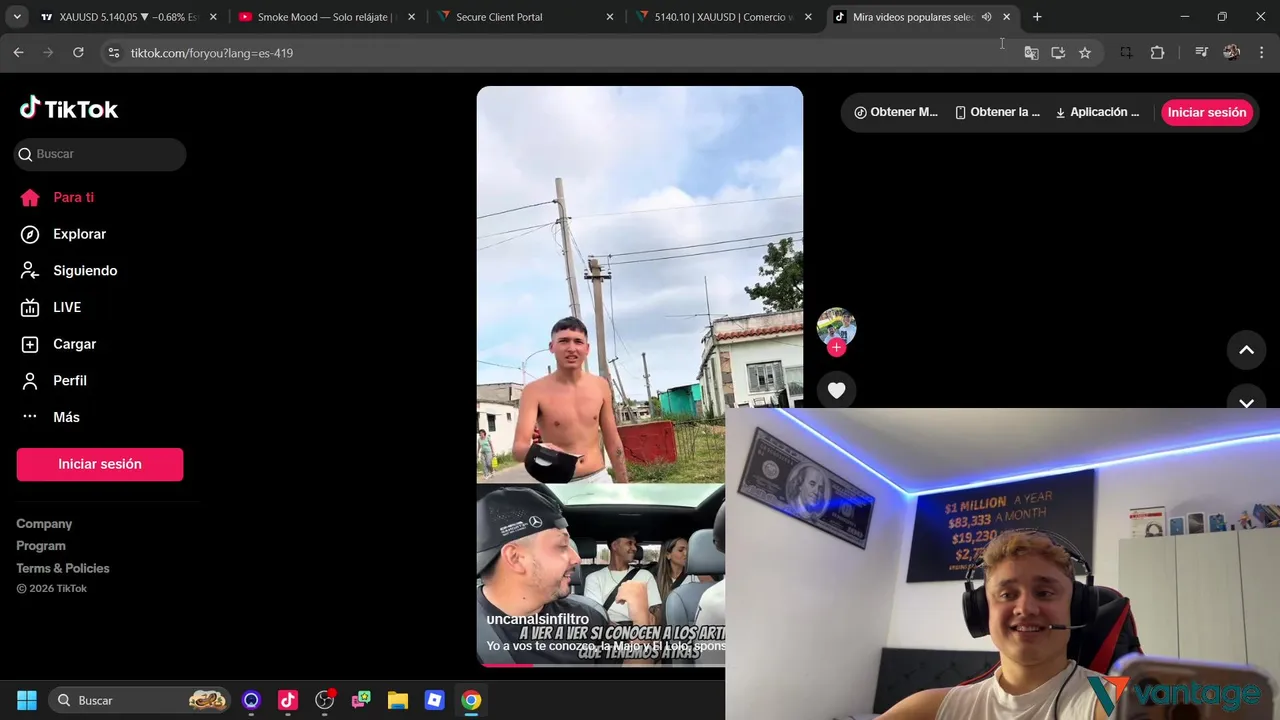This screenshot has width=1280, height=720.
Task: Go back with browser back arrow
Action: (18, 52)
